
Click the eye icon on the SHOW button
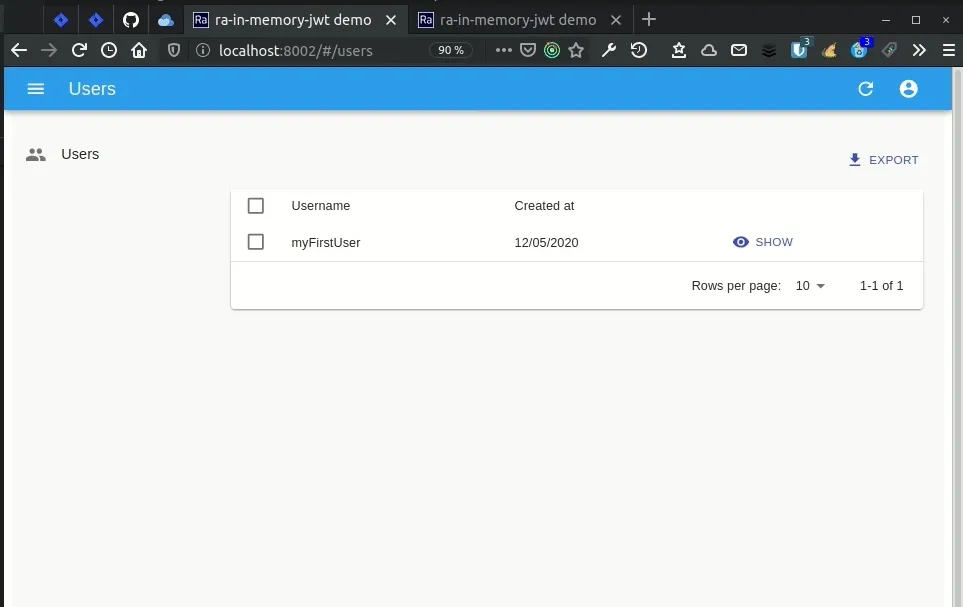coord(740,241)
